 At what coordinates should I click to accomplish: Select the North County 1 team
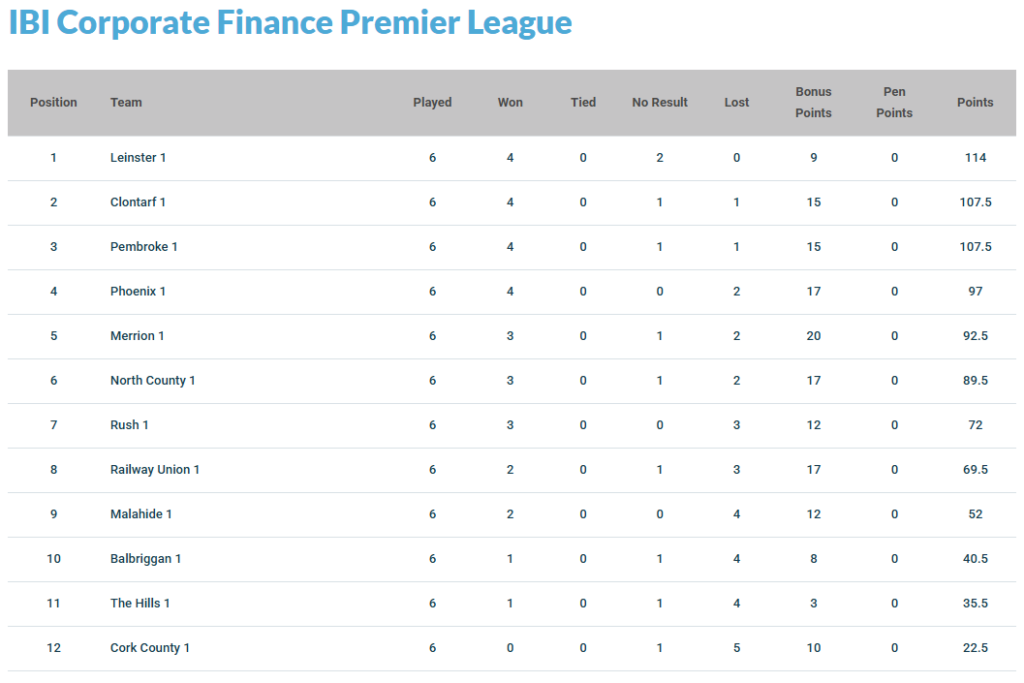tap(153, 381)
